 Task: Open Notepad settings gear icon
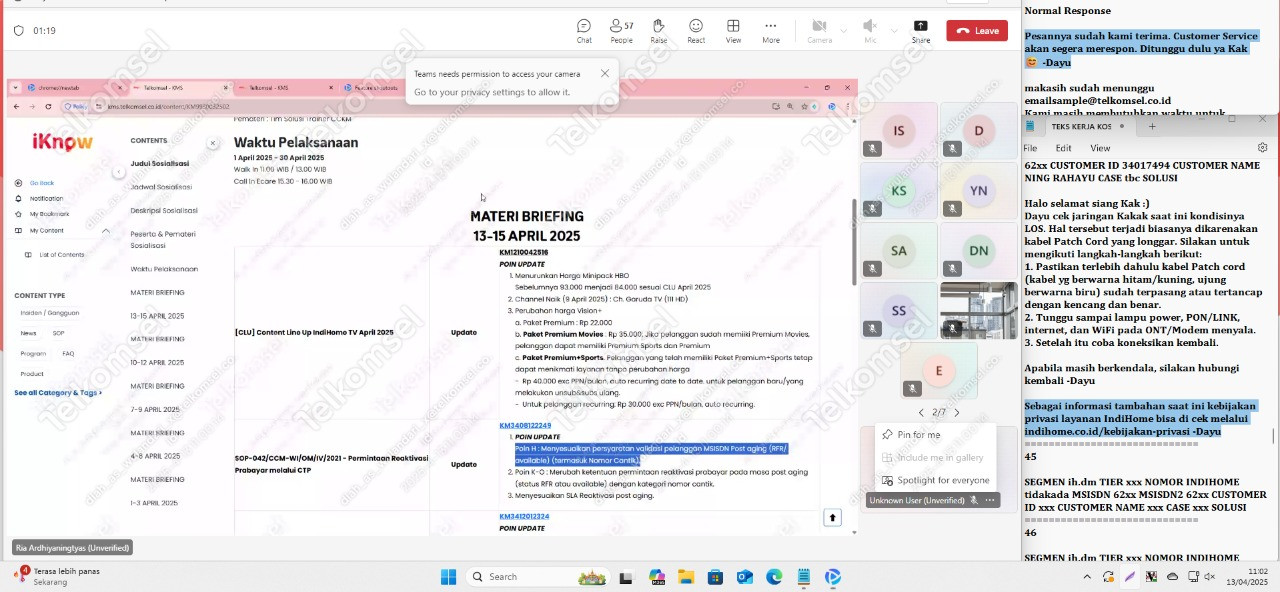pyautogui.click(x=1263, y=148)
